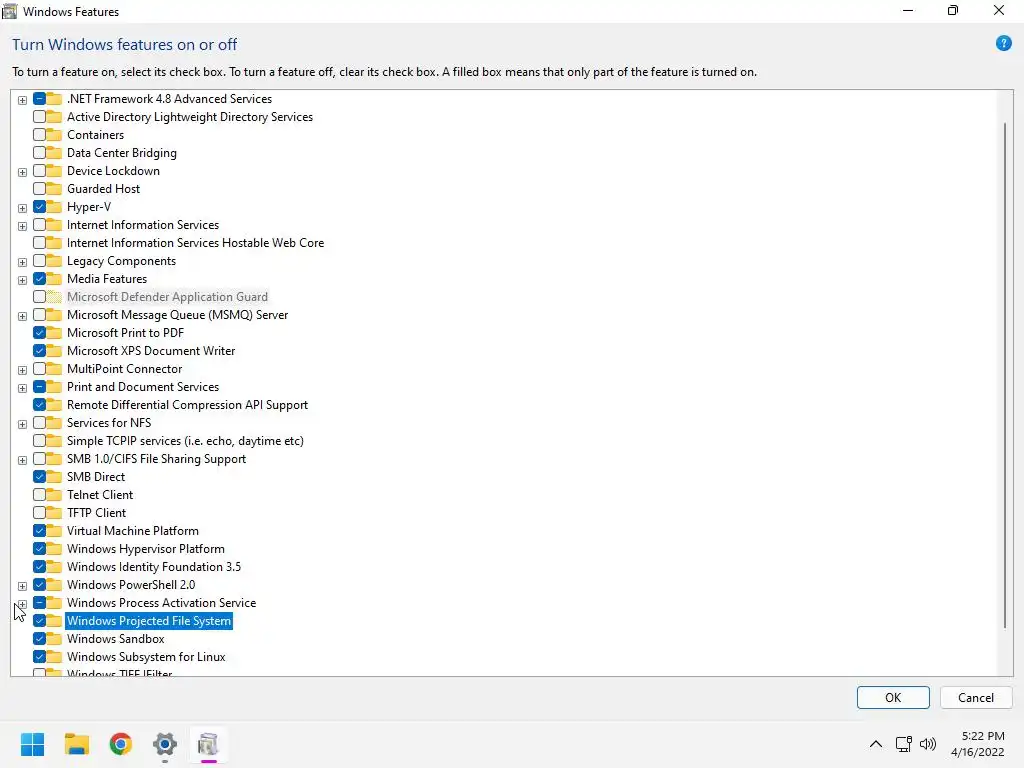Click the folder icon beside Hyper-V
This screenshot has height=768, width=1024.
(55, 206)
